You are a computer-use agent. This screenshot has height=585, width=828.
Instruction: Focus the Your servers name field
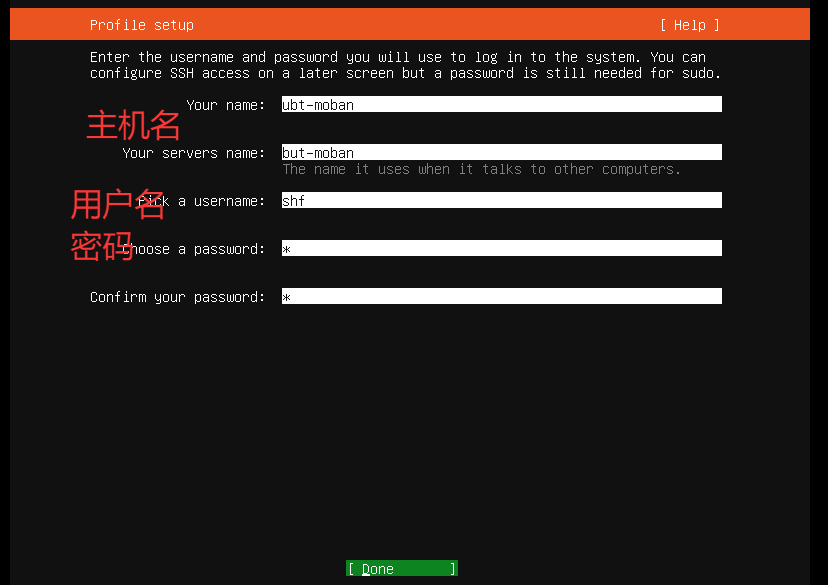pos(501,153)
